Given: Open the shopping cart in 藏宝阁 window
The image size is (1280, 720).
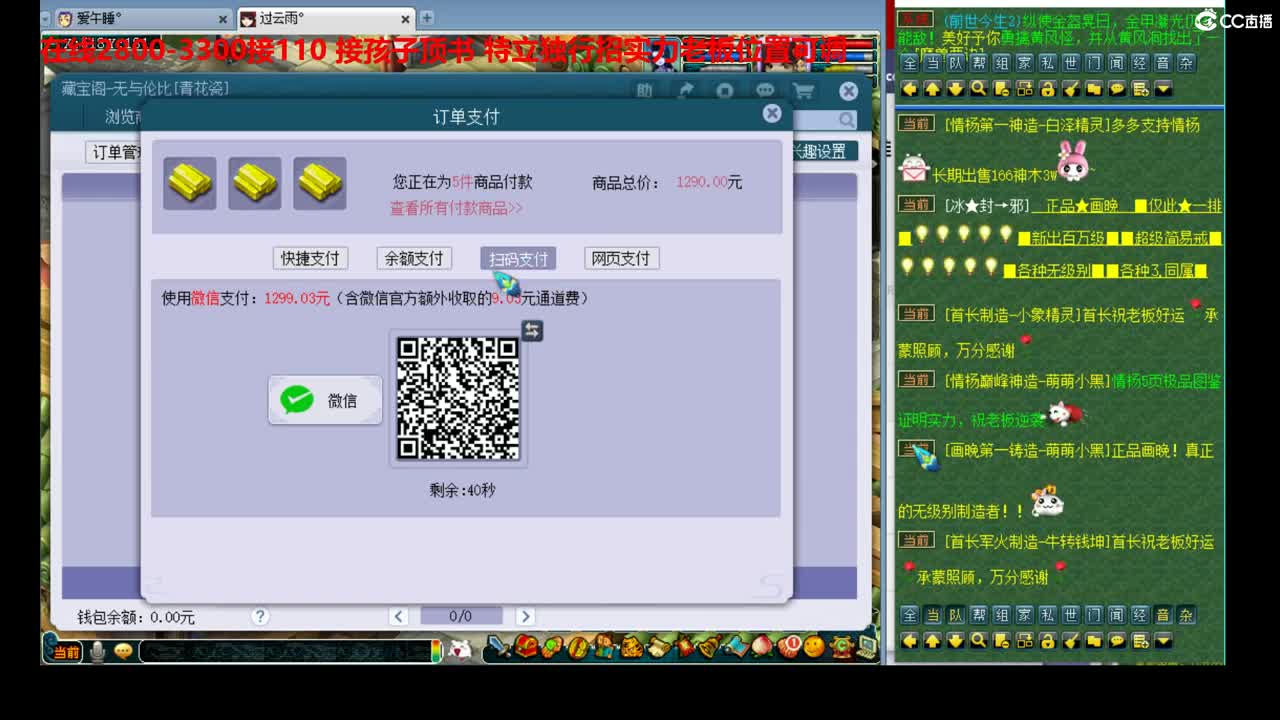Looking at the screenshot, I should point(803,91).
